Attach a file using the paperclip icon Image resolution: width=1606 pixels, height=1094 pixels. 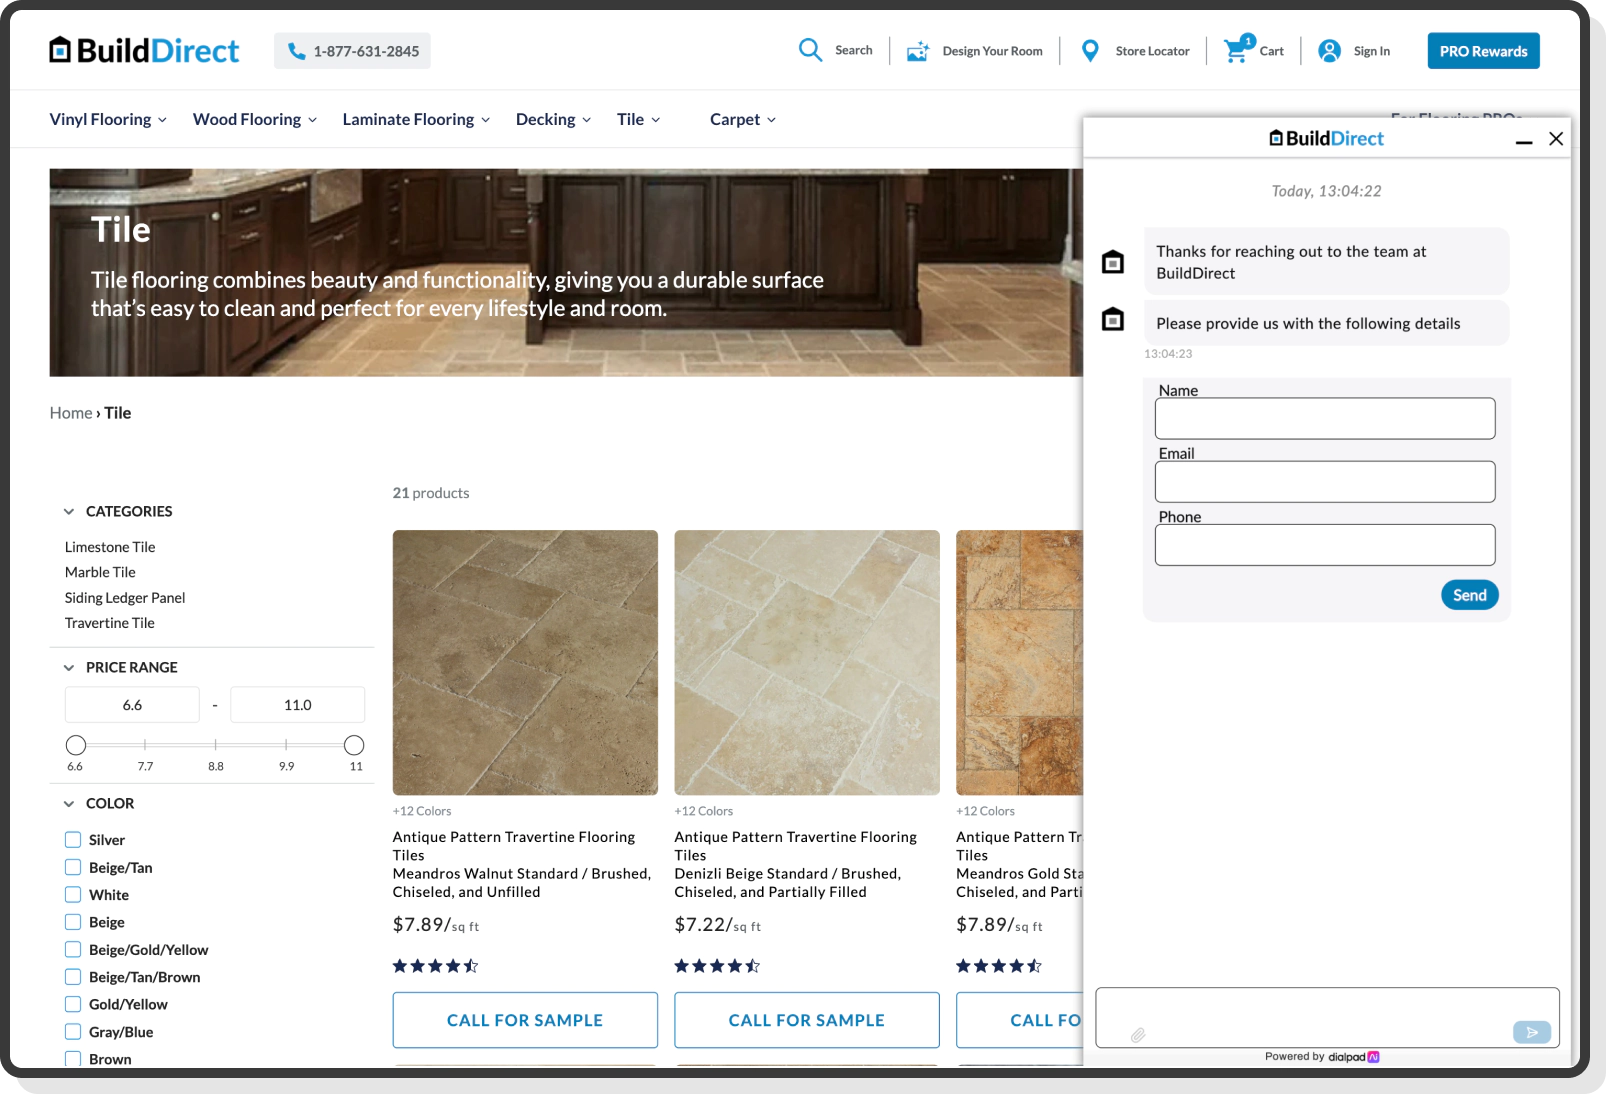pos(1139,1033)
